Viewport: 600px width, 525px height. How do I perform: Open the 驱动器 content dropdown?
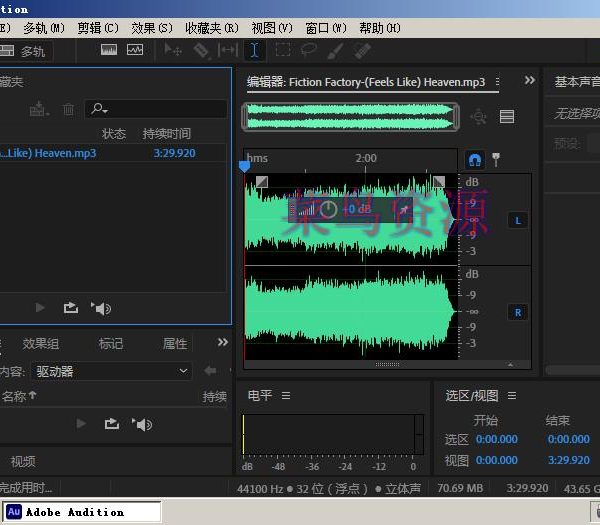(110, 371)
